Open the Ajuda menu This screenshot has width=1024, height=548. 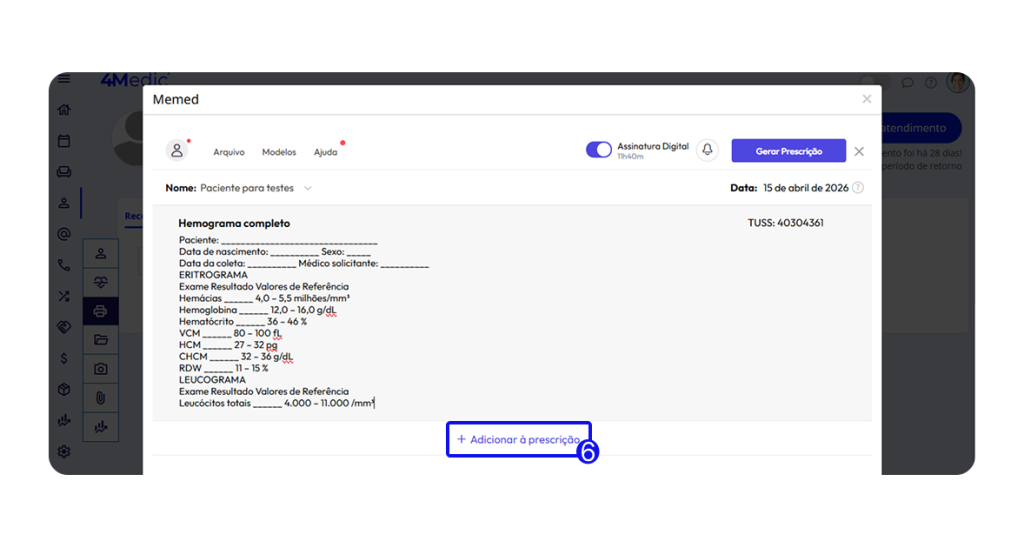[325, 152]
